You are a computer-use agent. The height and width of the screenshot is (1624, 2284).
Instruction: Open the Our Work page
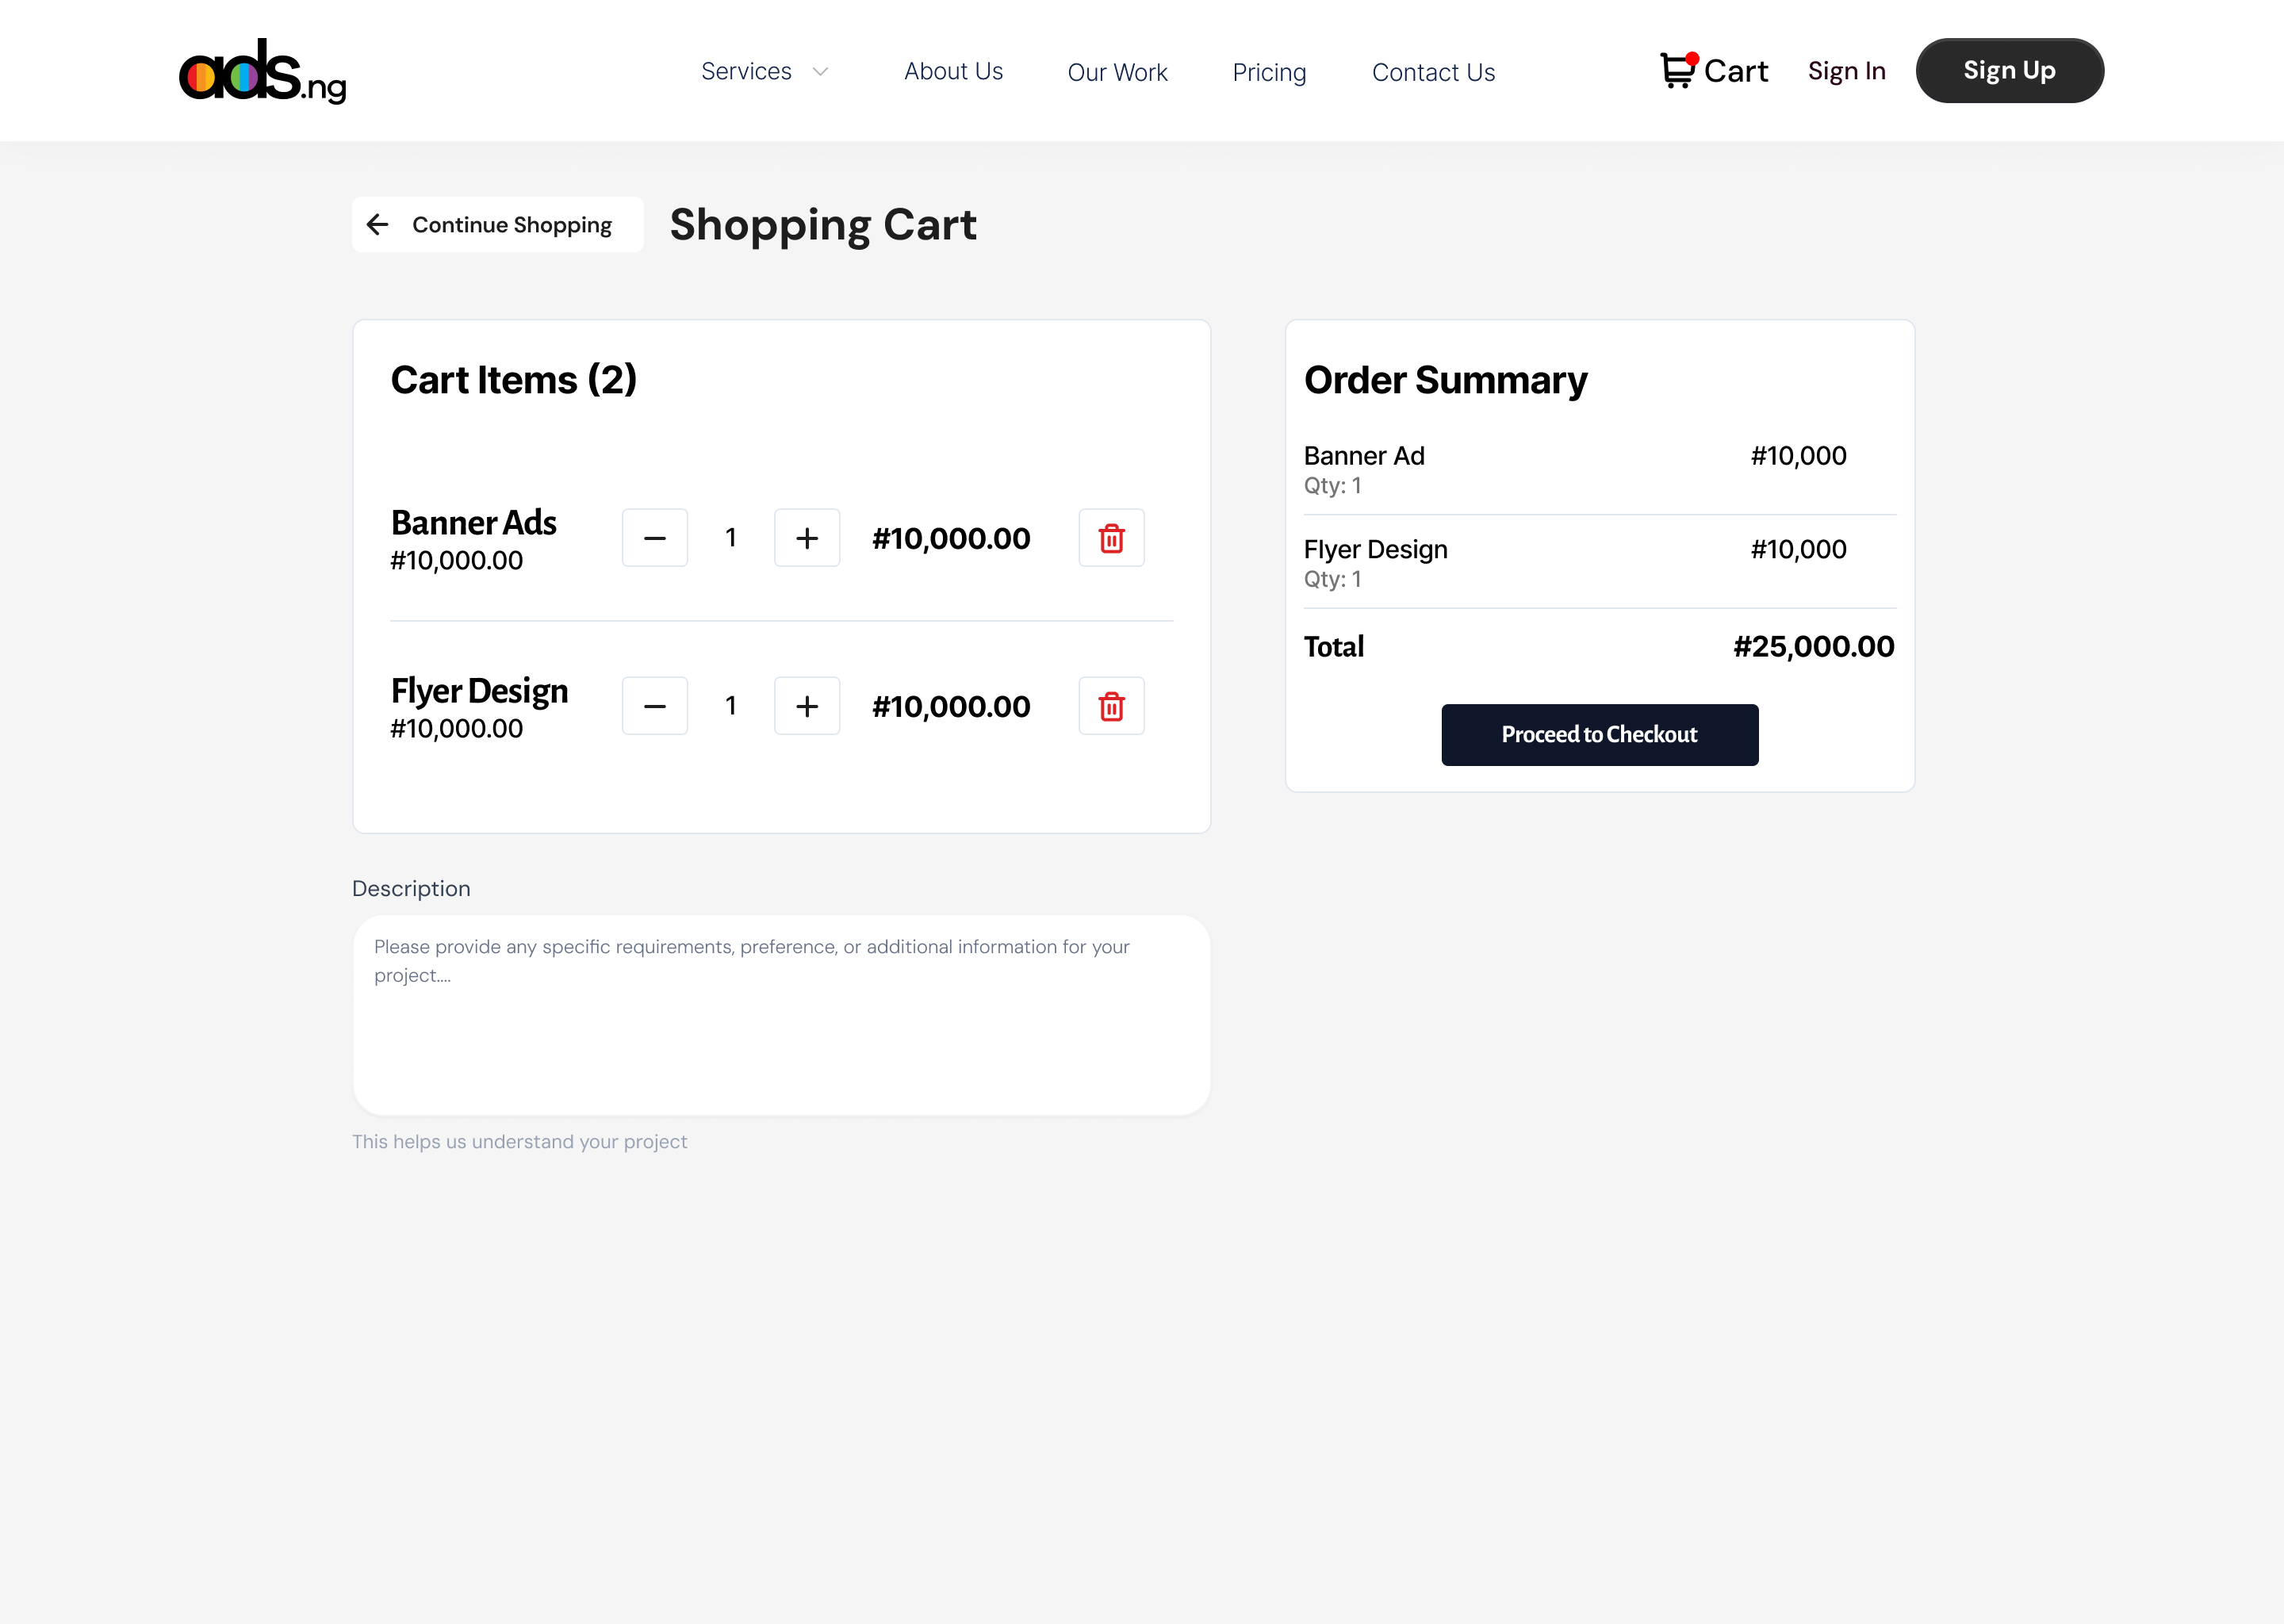tap(1117, 73)
